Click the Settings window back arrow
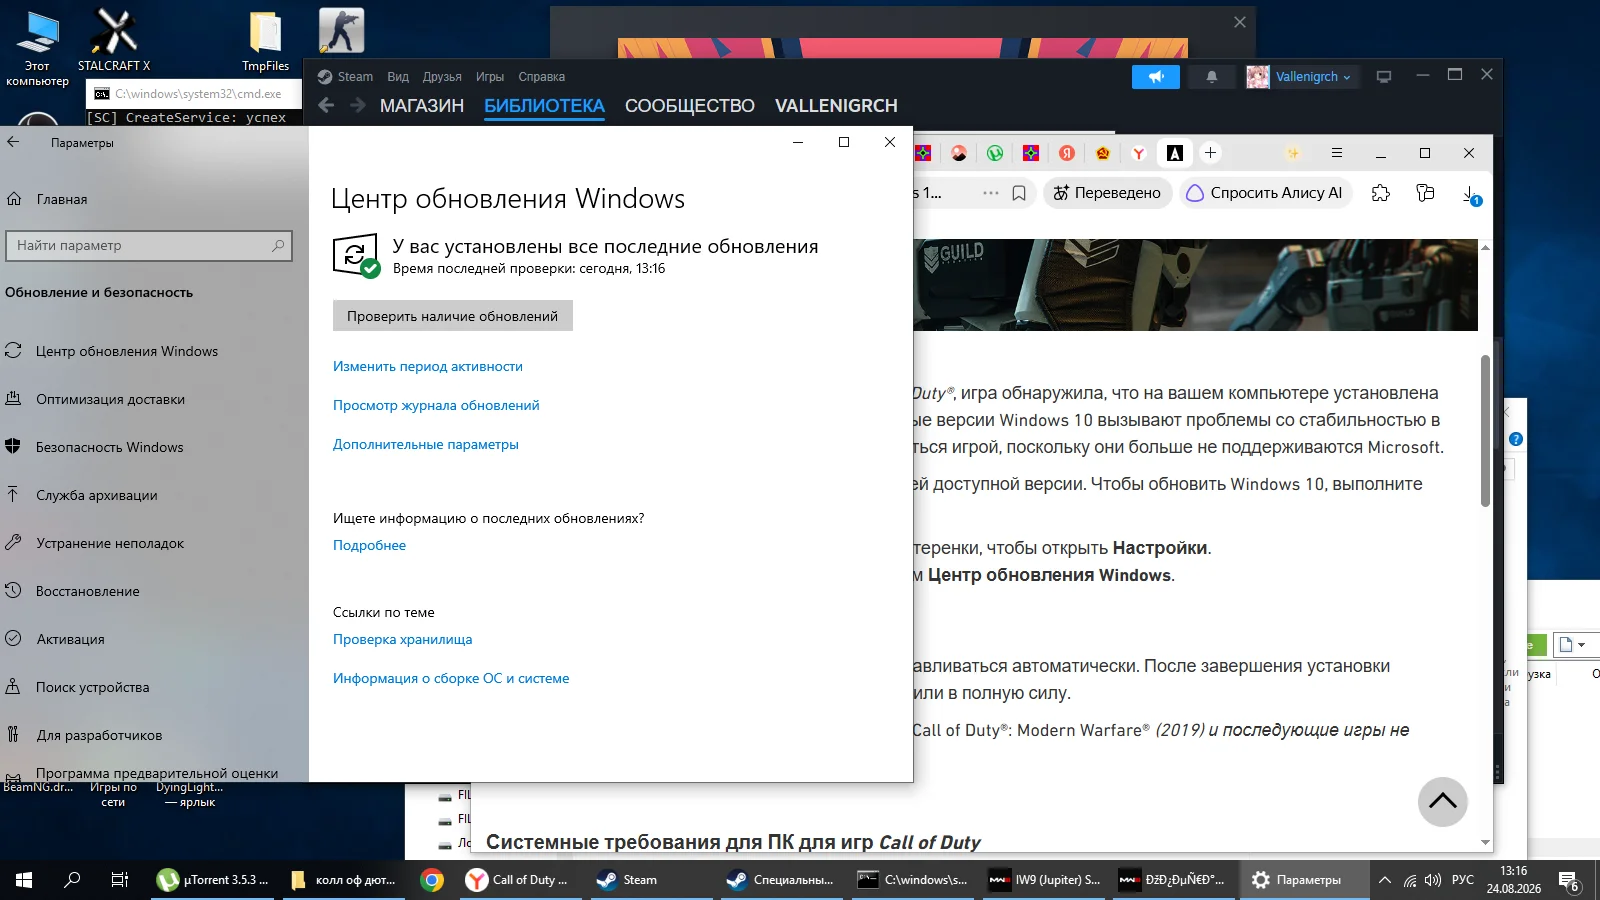 13,142
